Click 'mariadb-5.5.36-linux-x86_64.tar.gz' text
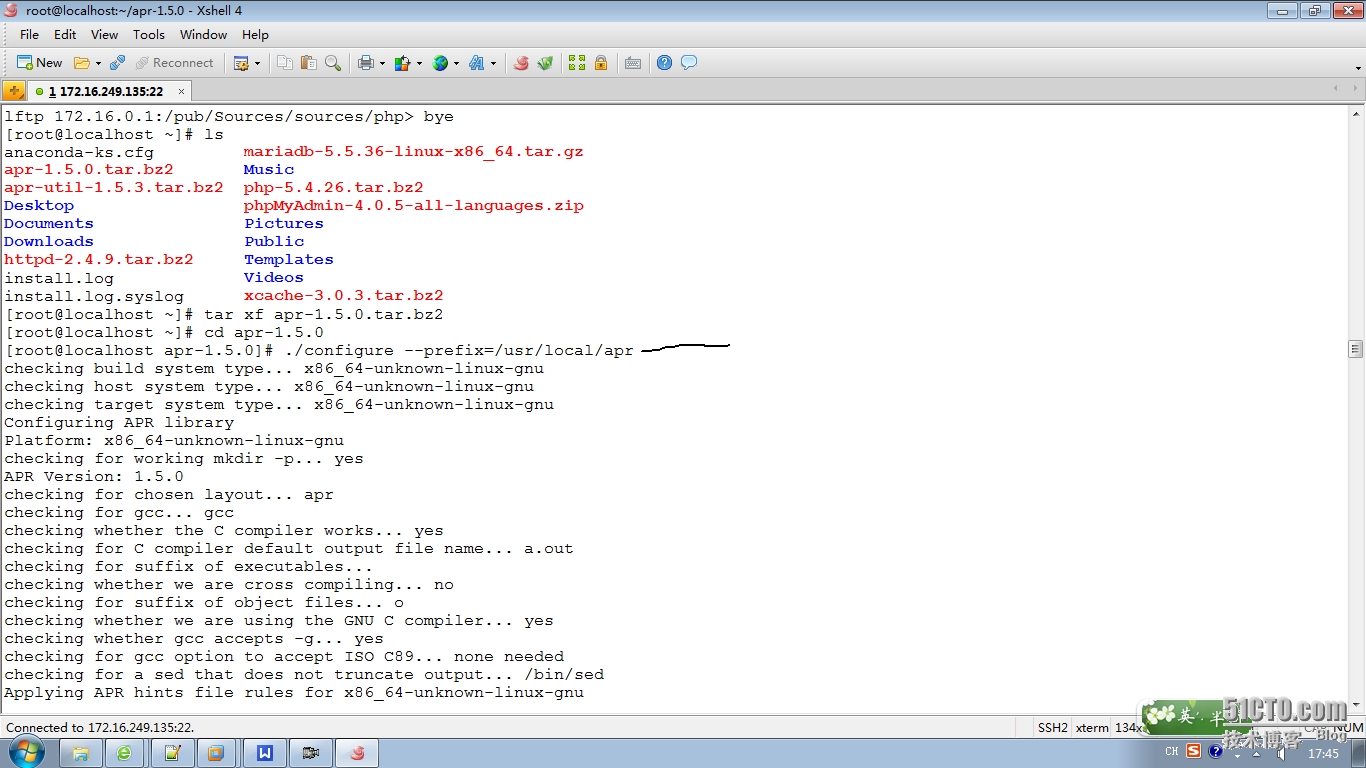 pyautogui.click(x=414, y=151)
